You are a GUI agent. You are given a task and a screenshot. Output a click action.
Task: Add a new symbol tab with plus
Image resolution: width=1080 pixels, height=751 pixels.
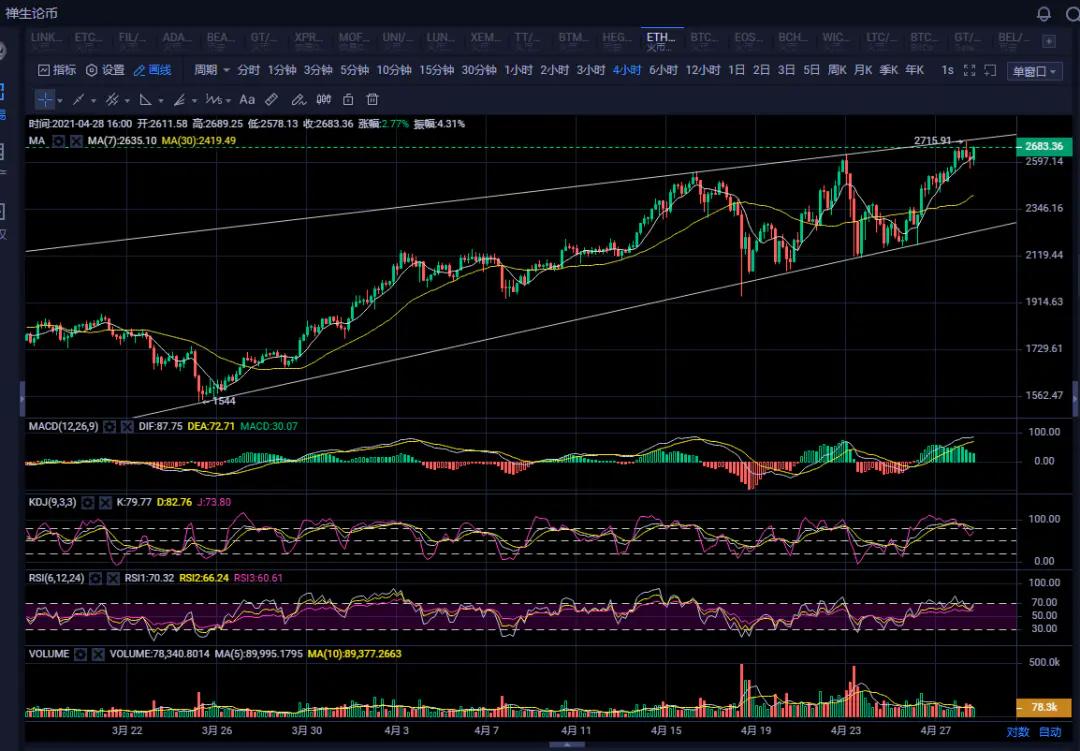[1049, 41]
